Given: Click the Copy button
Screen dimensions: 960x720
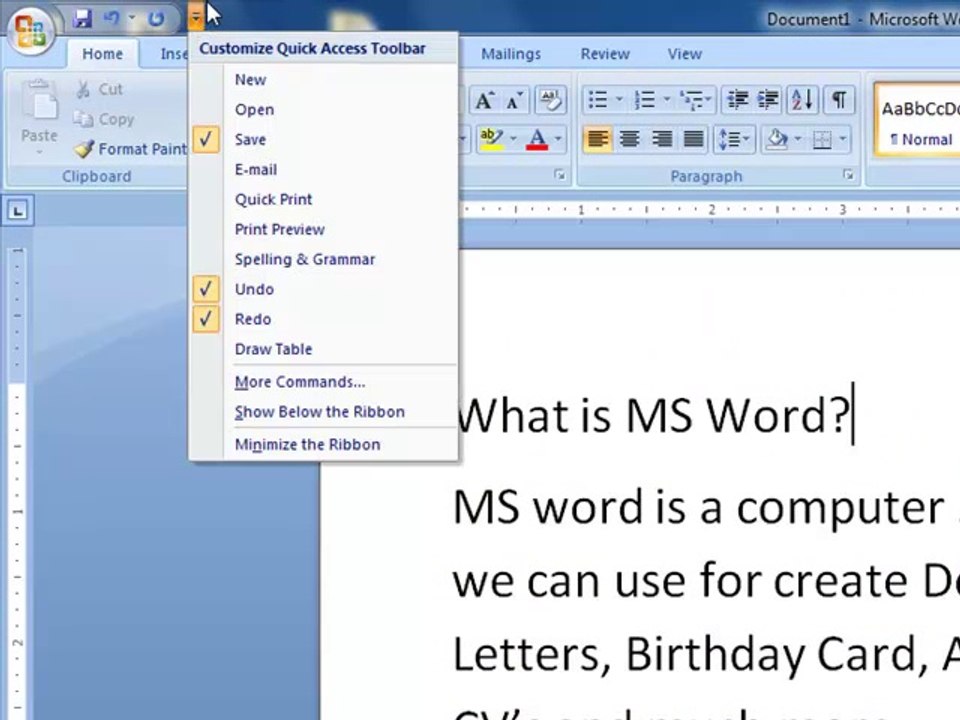Looking at the screenshot, I should 103,119.
